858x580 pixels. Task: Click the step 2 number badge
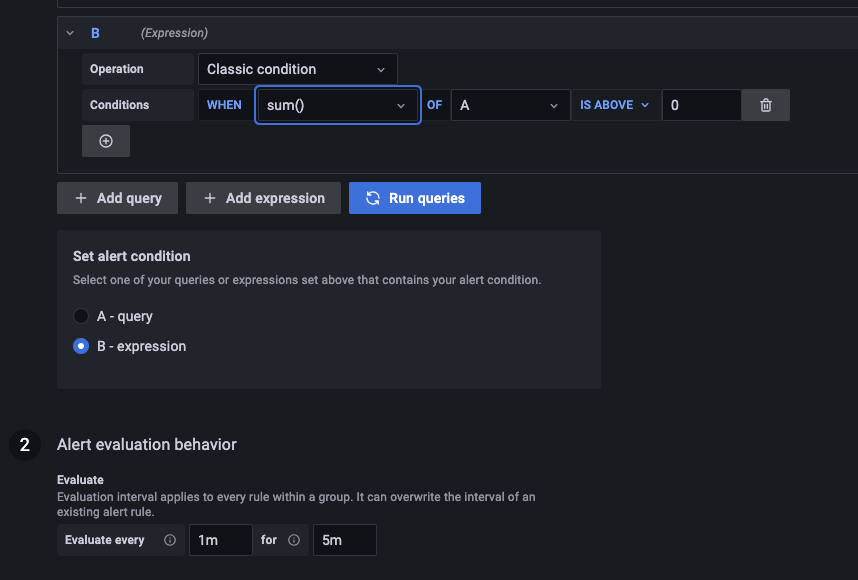25,445
